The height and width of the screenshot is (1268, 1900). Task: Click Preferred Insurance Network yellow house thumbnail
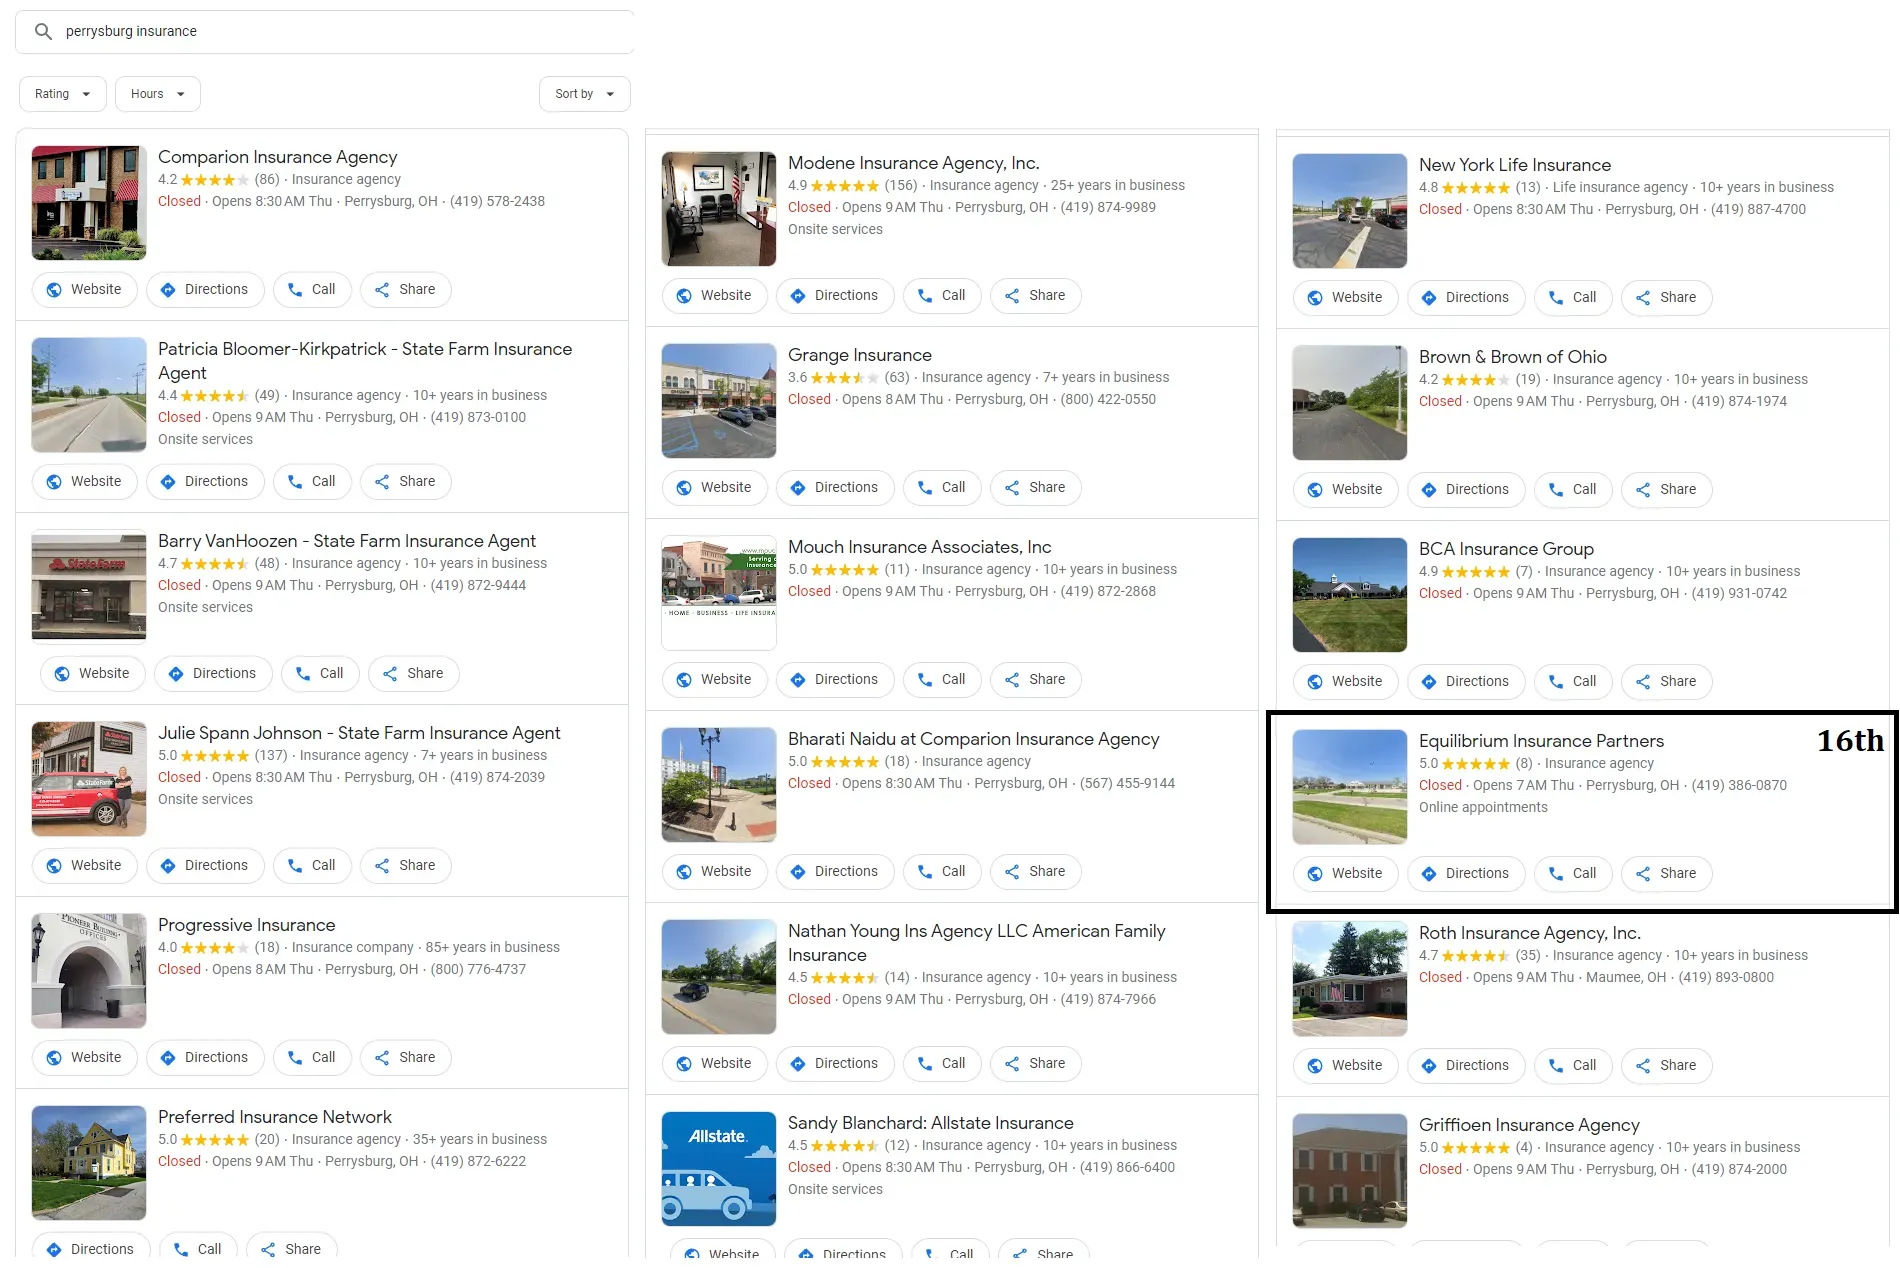[89, 1163]
